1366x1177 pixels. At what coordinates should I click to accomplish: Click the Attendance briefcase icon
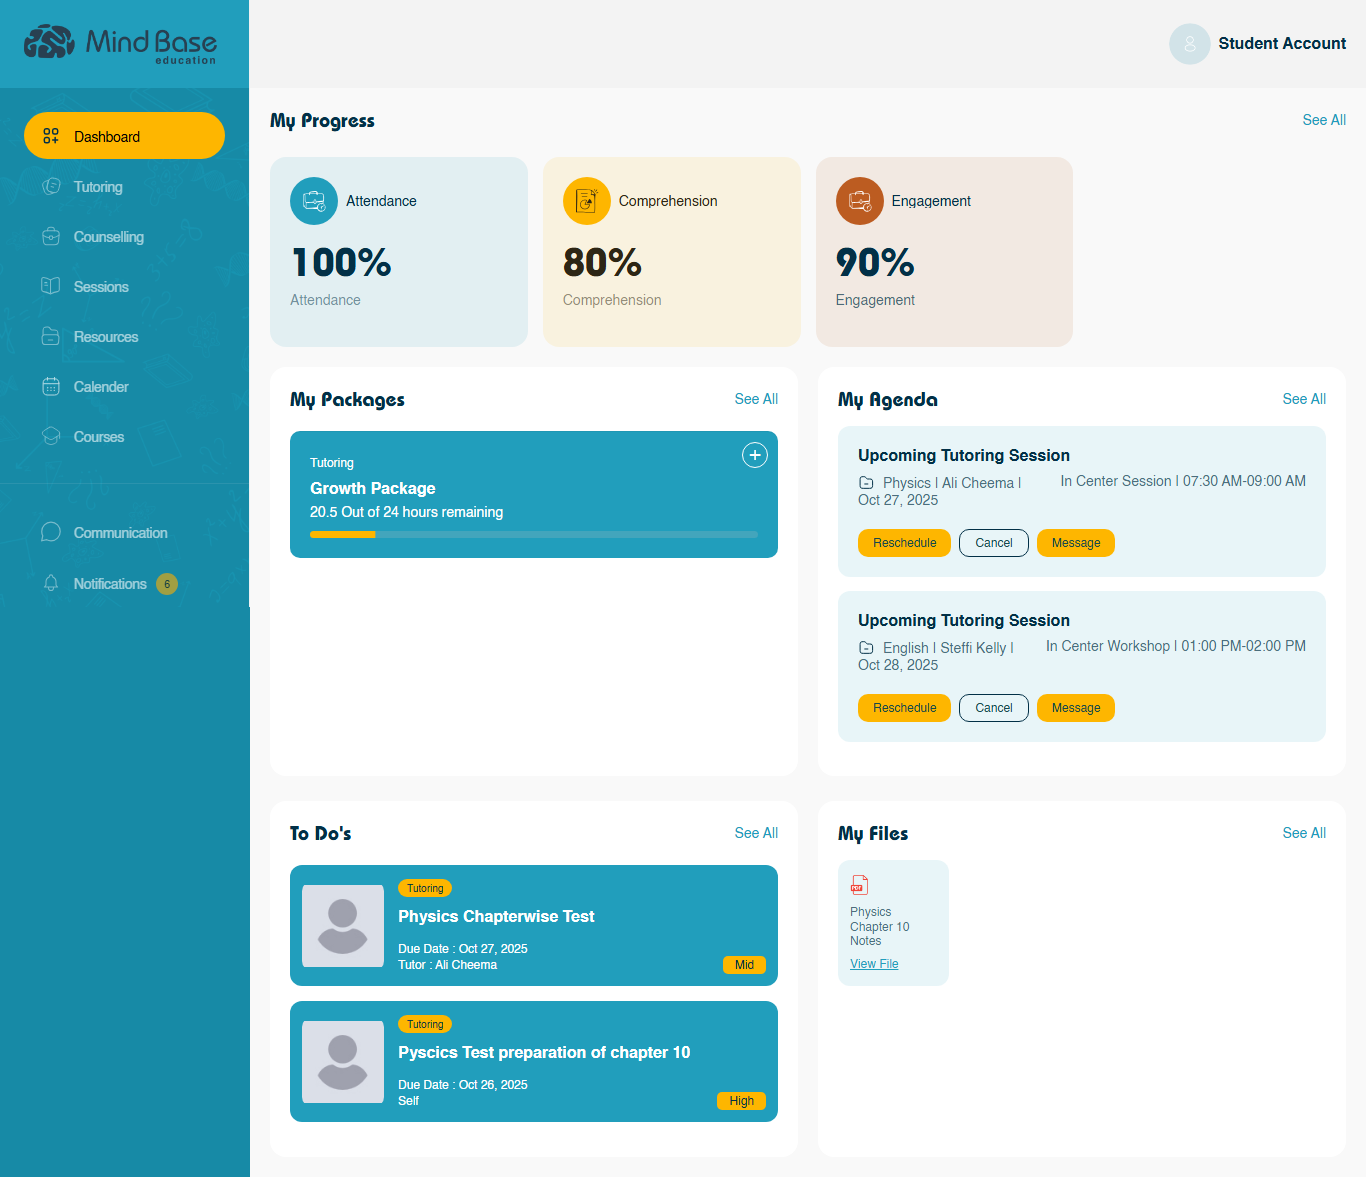(x=314, y=201)
